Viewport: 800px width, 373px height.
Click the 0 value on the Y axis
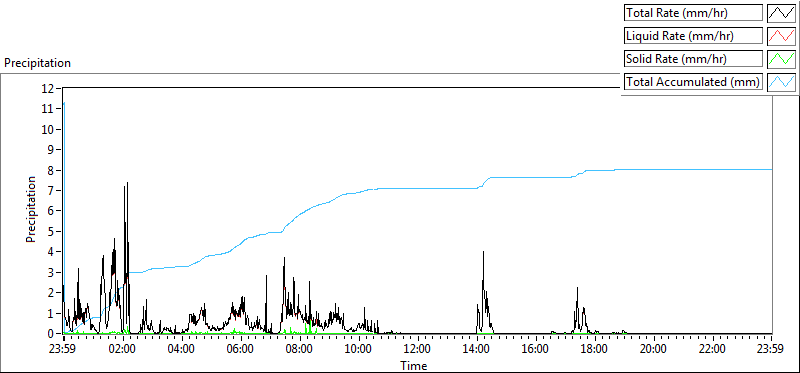click(52, 334)
